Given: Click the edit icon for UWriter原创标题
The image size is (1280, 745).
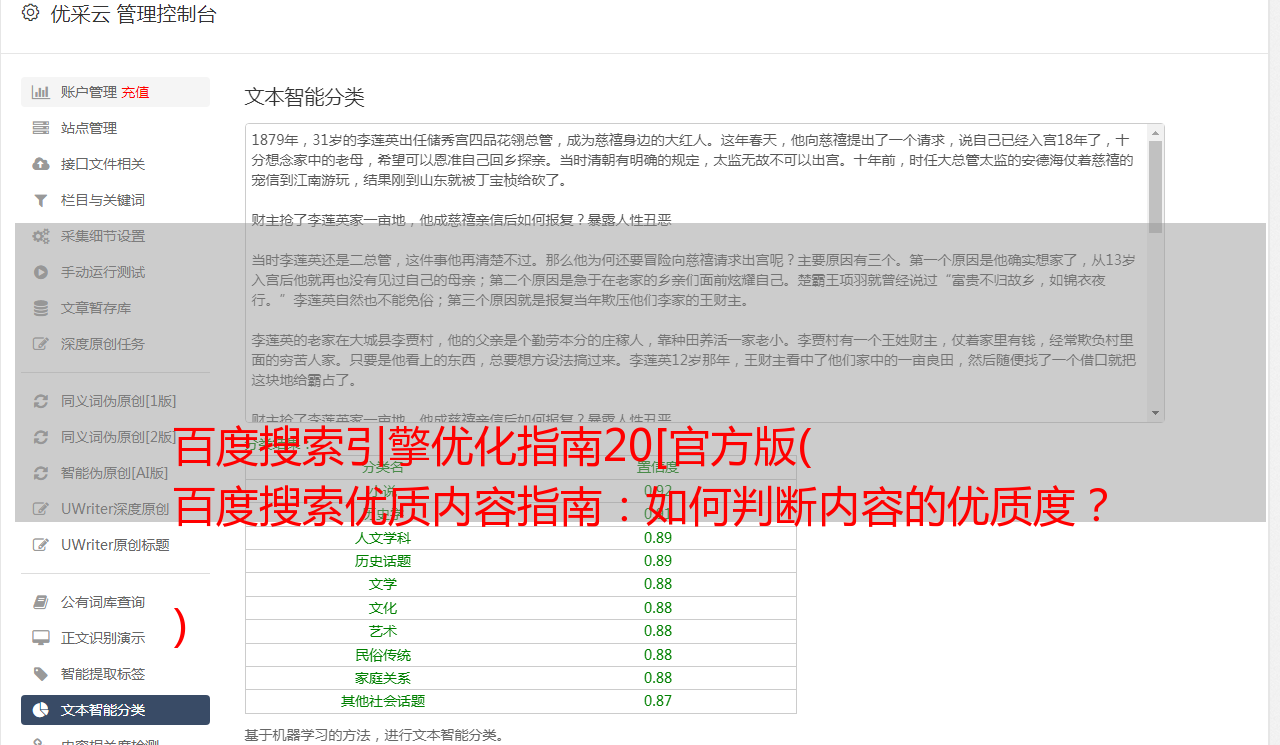Looking at the screenshot, I should (41, 545).
